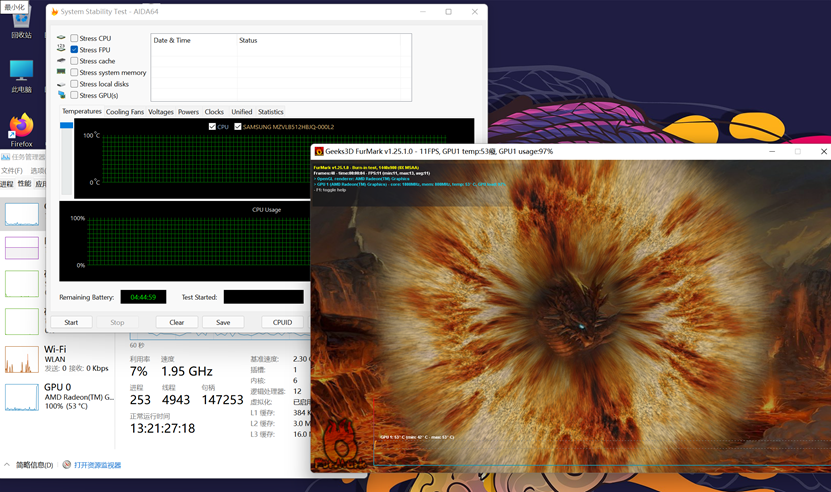This screenshot has height=492, width=831.
Task: Switch to the Clocks tab
Action: (214, 112)
